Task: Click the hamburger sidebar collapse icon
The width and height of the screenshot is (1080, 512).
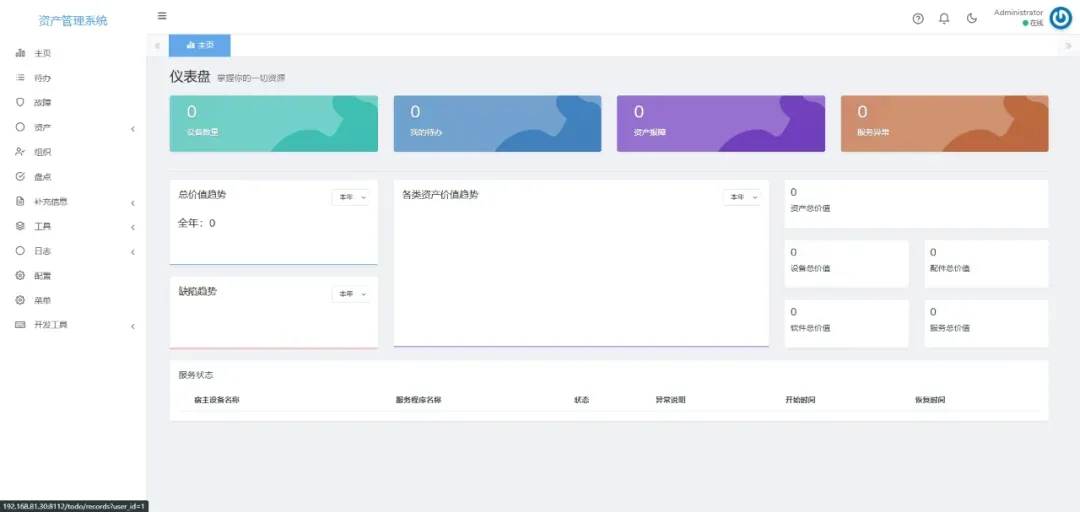Action: (x=162, y=16)
